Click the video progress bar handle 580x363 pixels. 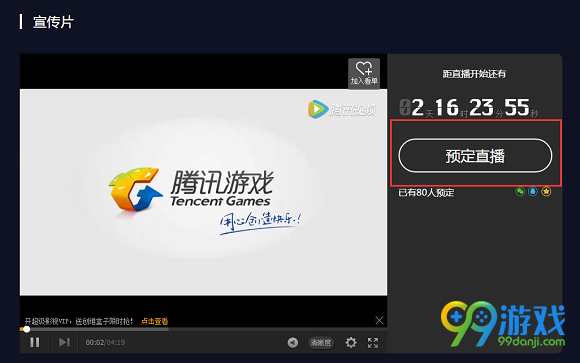tap(26, 329)
